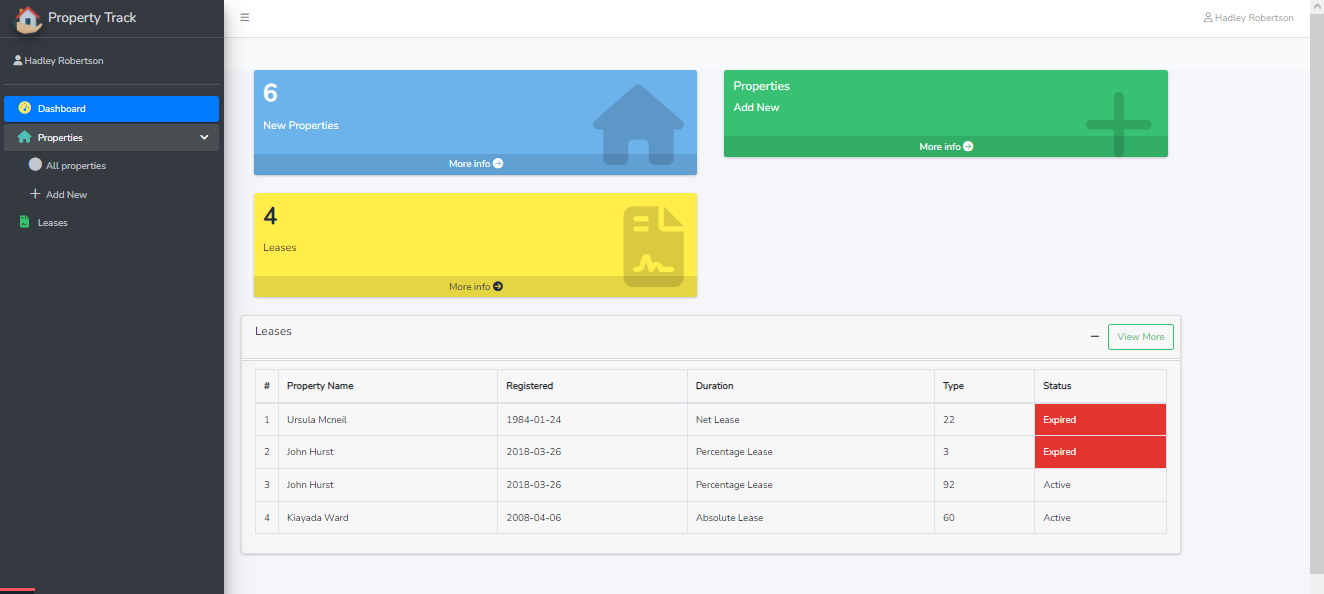Click the user icon beside Hadley Robertson

pos(1208,17)
